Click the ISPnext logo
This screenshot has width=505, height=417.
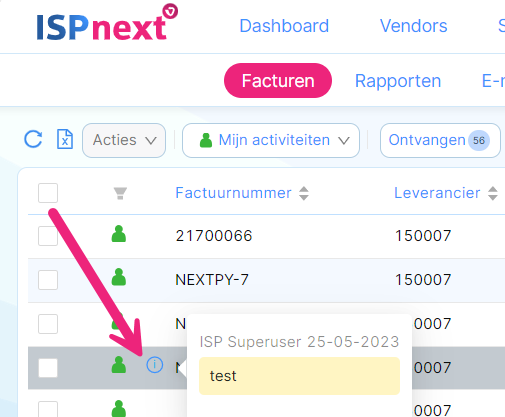point(107,23)
